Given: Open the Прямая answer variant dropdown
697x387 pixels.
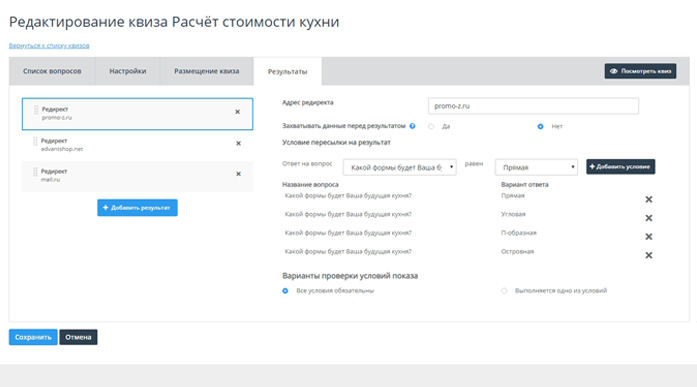Looking at the screenshot, I should click(x=536, y=167).
